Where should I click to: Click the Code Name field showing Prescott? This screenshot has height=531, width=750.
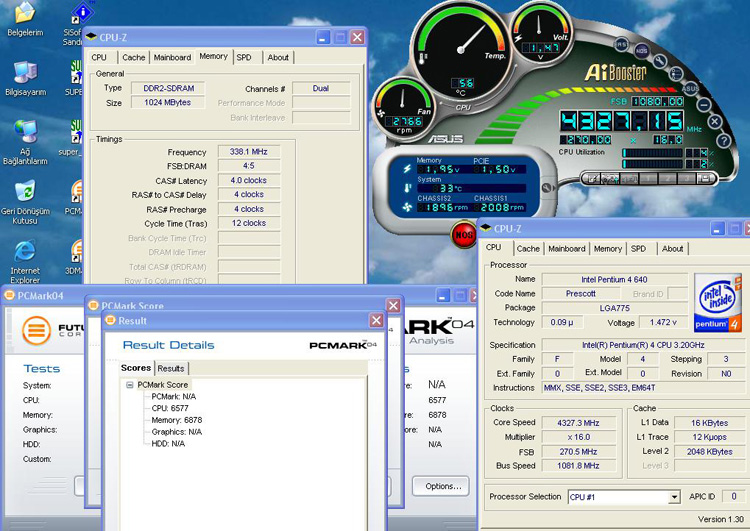[x=581, y=294]
